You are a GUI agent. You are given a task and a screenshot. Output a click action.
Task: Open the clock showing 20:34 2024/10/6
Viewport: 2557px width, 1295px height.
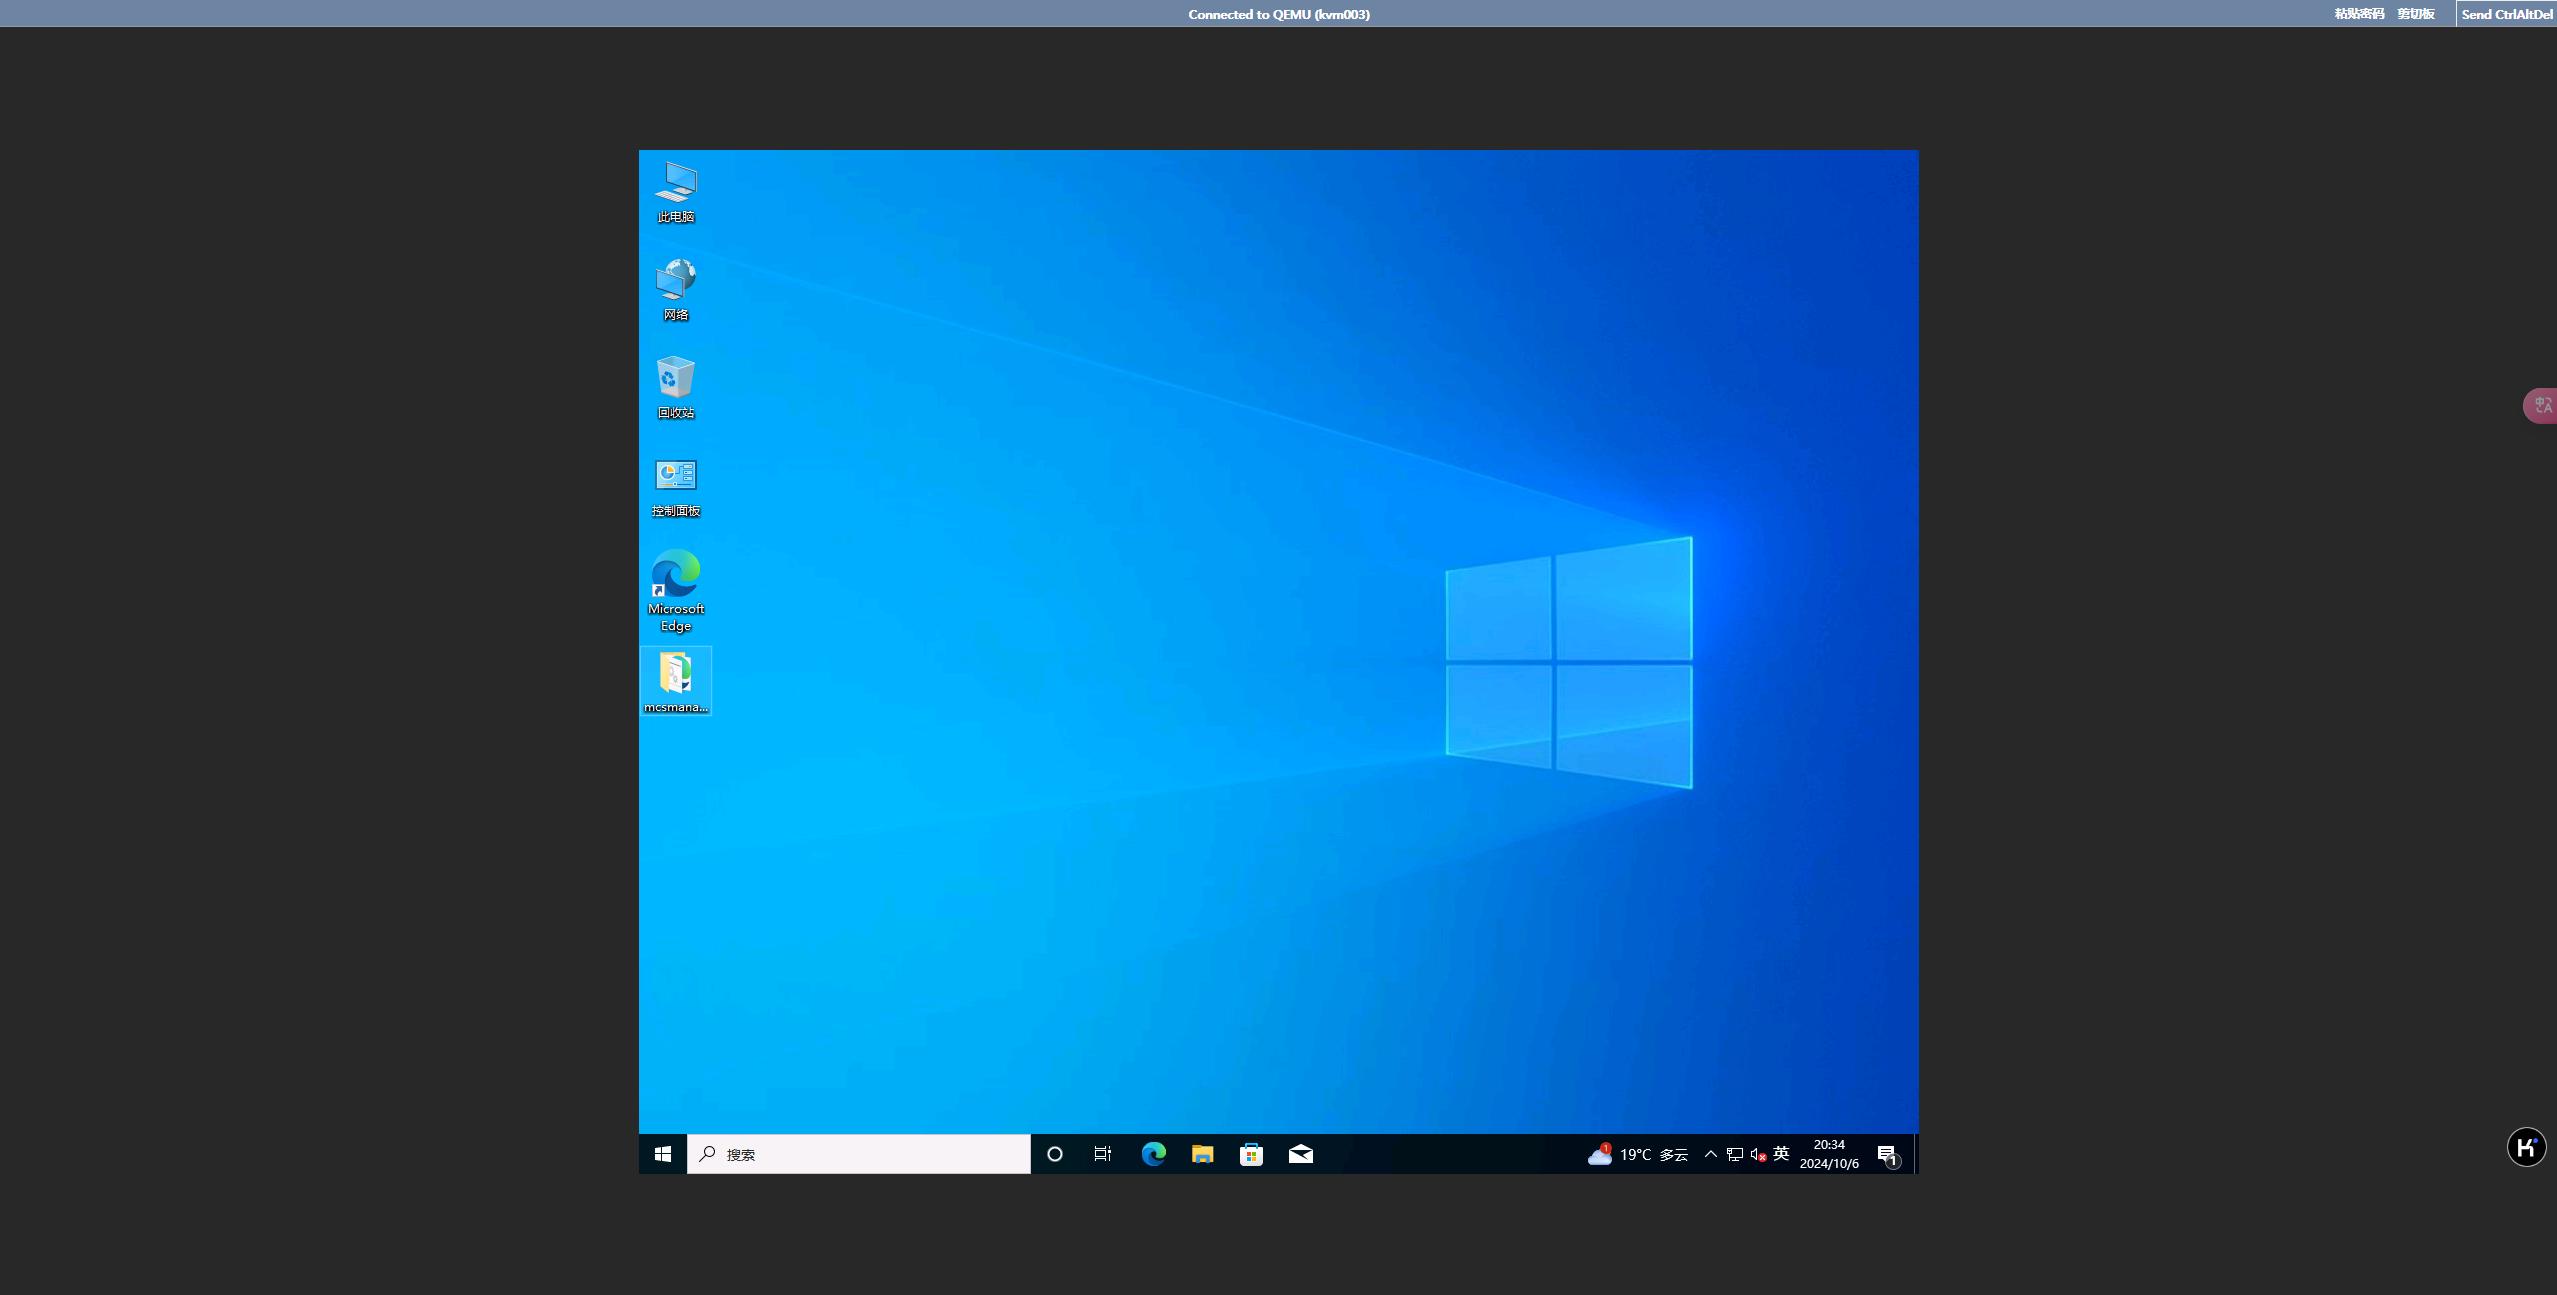1829,1154
